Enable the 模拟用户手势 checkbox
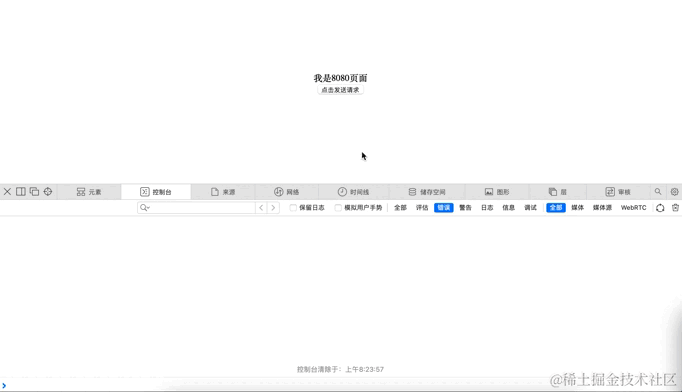 [338, 208]
